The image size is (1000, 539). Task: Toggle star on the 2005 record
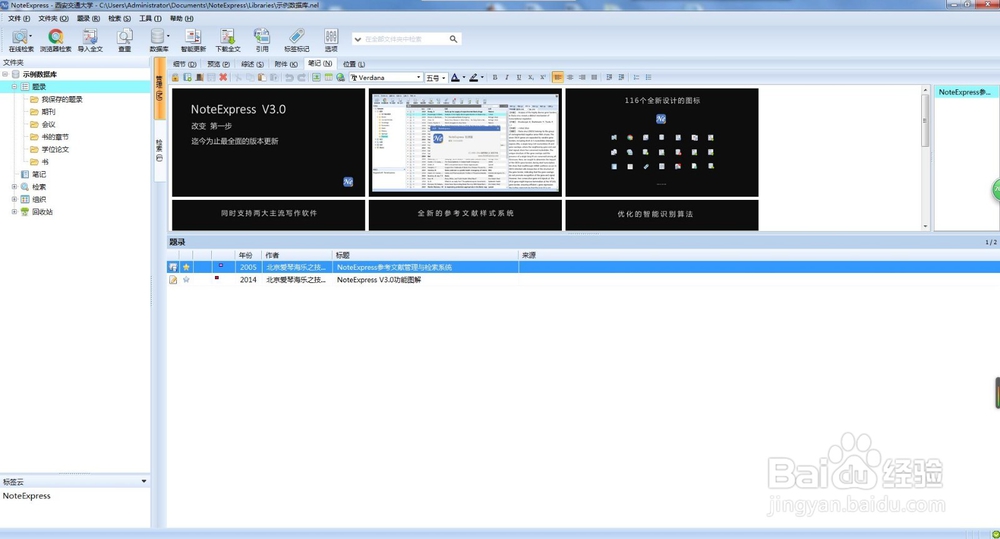tap(186, 267)
